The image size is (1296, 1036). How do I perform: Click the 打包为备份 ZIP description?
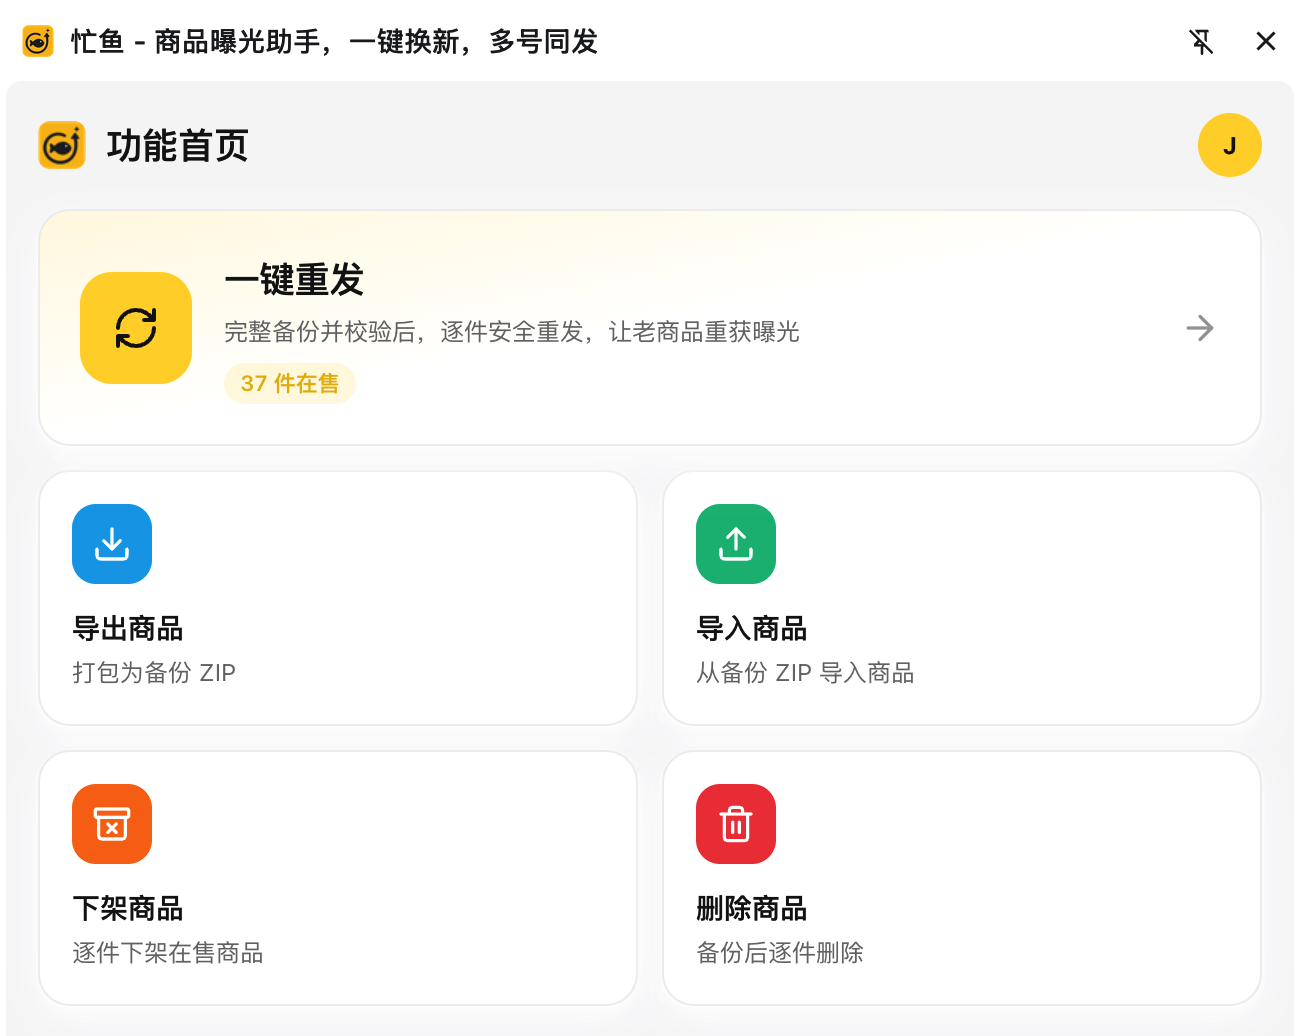coord(154,673)
